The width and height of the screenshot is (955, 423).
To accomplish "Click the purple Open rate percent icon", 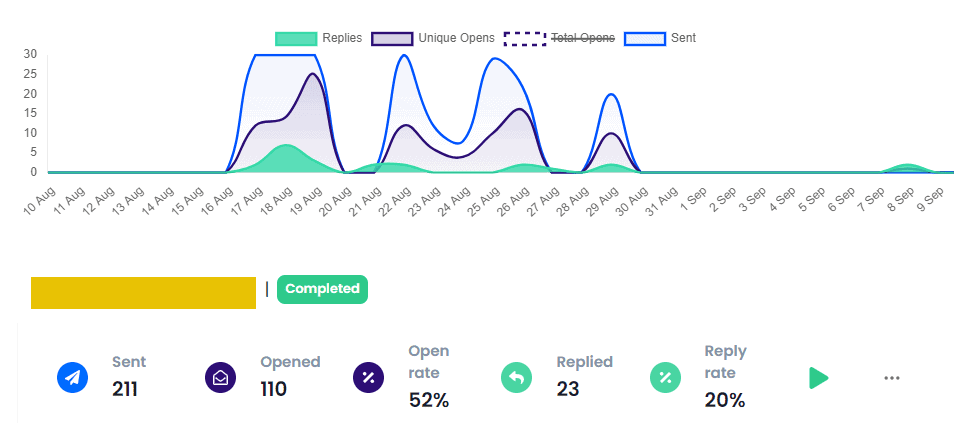I will (368, 377).
